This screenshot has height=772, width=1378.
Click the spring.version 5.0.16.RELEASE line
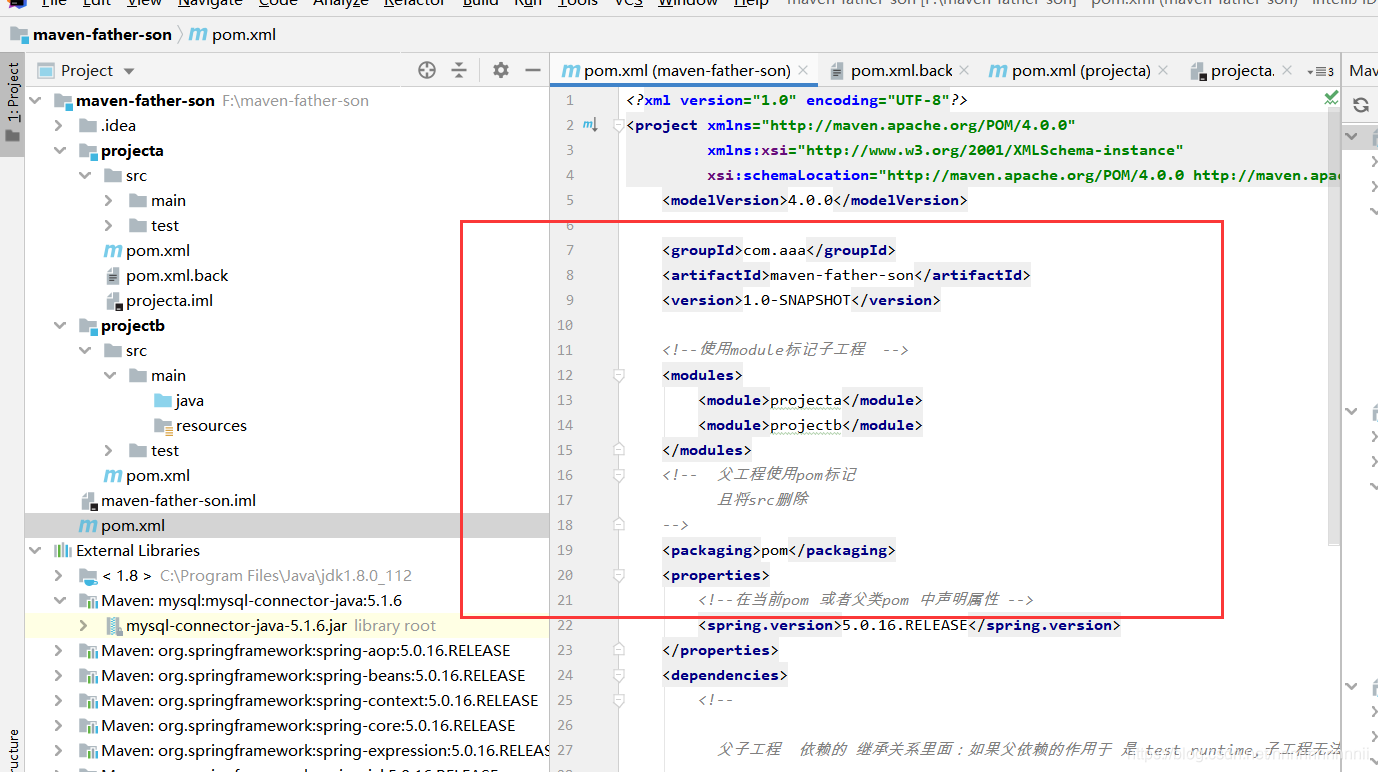pos(909,625)
